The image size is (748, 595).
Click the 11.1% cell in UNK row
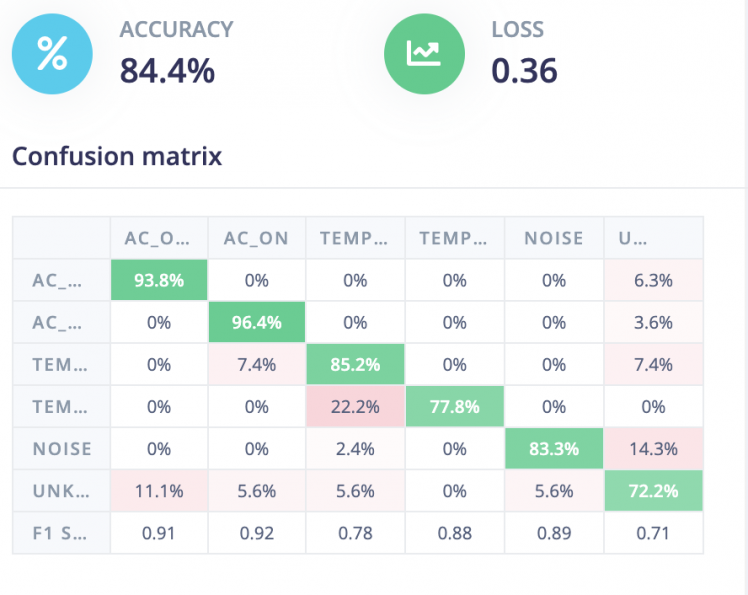158,491
